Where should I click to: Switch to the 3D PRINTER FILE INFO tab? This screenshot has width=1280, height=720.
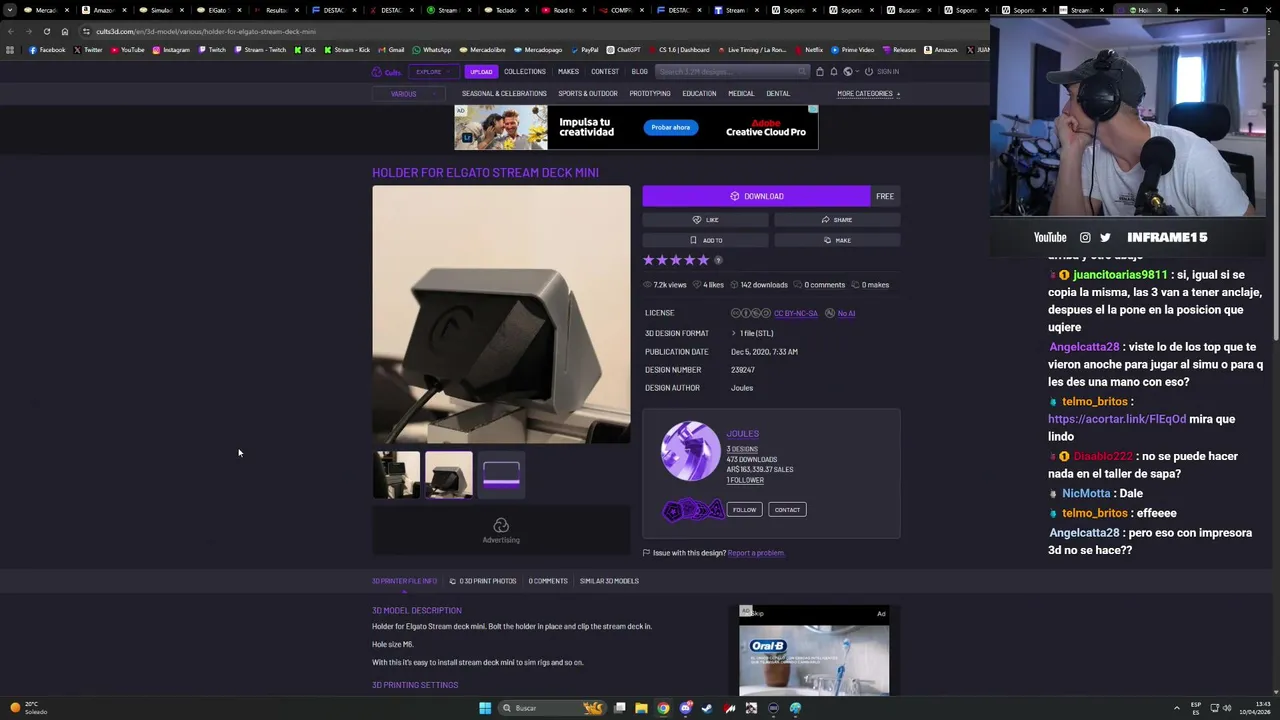pyautogui.click(x=404, y=581)
